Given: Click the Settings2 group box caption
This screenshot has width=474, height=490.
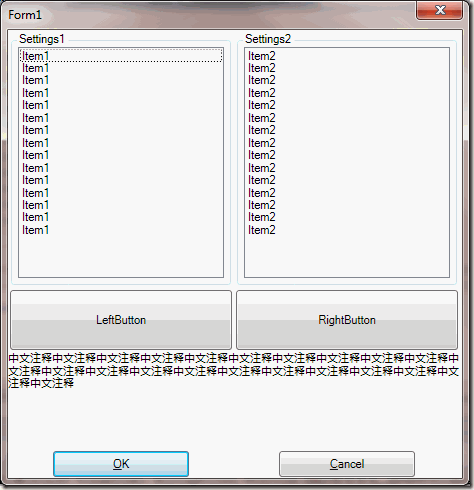Looking at the screenshot, I should [268, 39].
